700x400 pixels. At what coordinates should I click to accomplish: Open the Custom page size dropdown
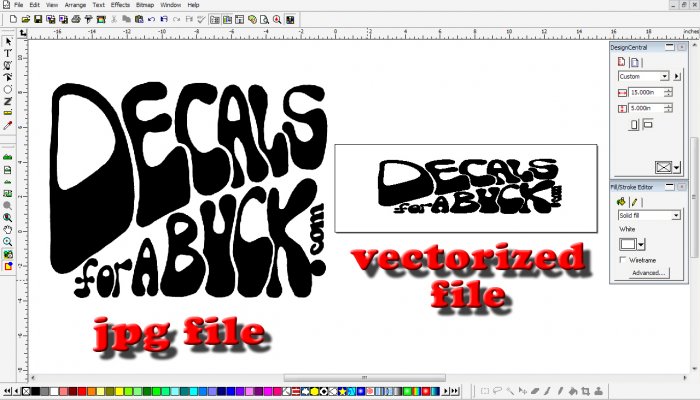click(x=664, y=76)
